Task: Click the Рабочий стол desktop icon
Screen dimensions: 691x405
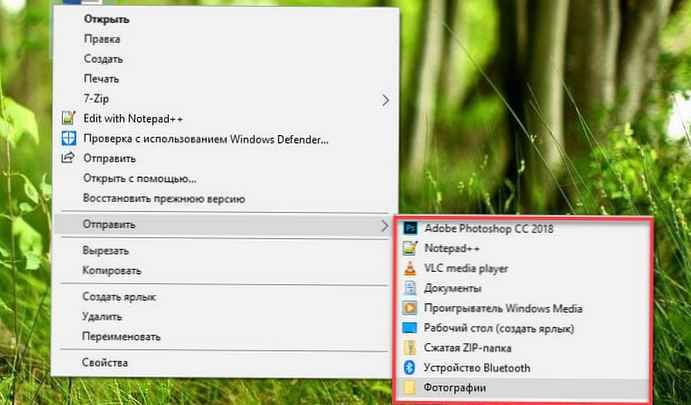Action: tap(410, 328)
